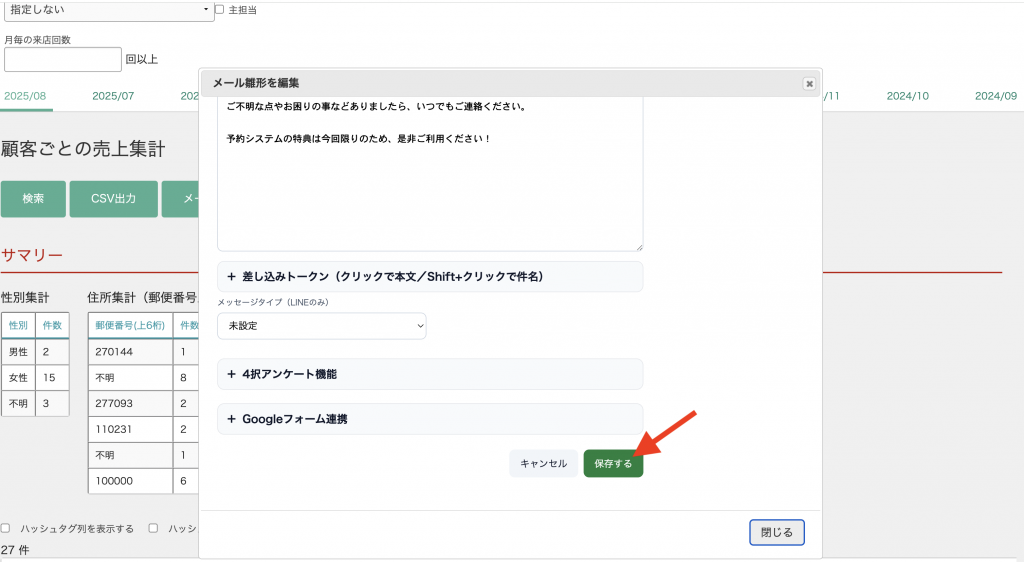Viewport: 1024px width, 562px height.
Task: Expand the 4択アンケート機能 section
Action: (x=429, y=374)
